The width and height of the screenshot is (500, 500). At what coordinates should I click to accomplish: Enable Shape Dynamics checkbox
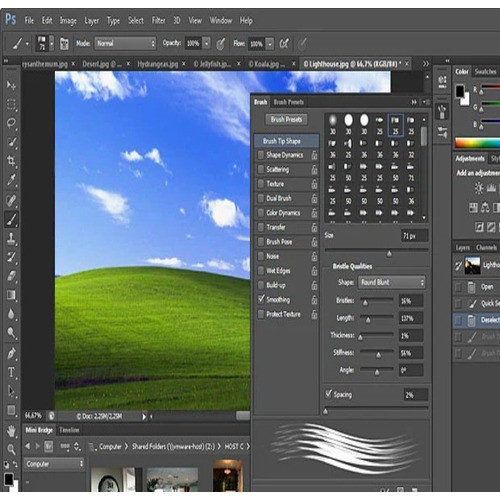(261, 155)
